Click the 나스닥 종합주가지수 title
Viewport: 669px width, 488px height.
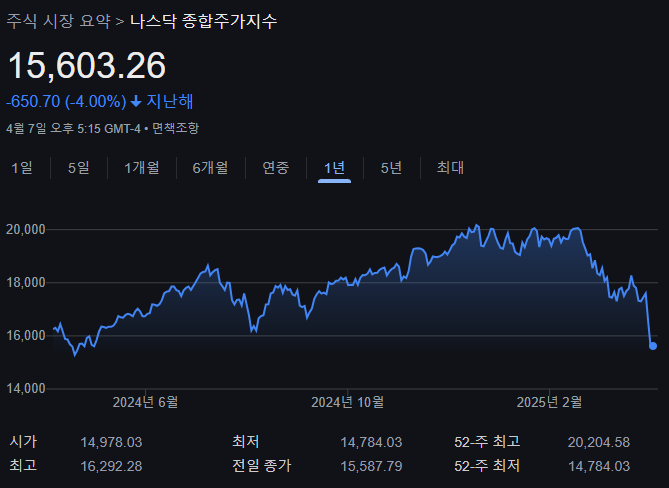click(204, 21)
